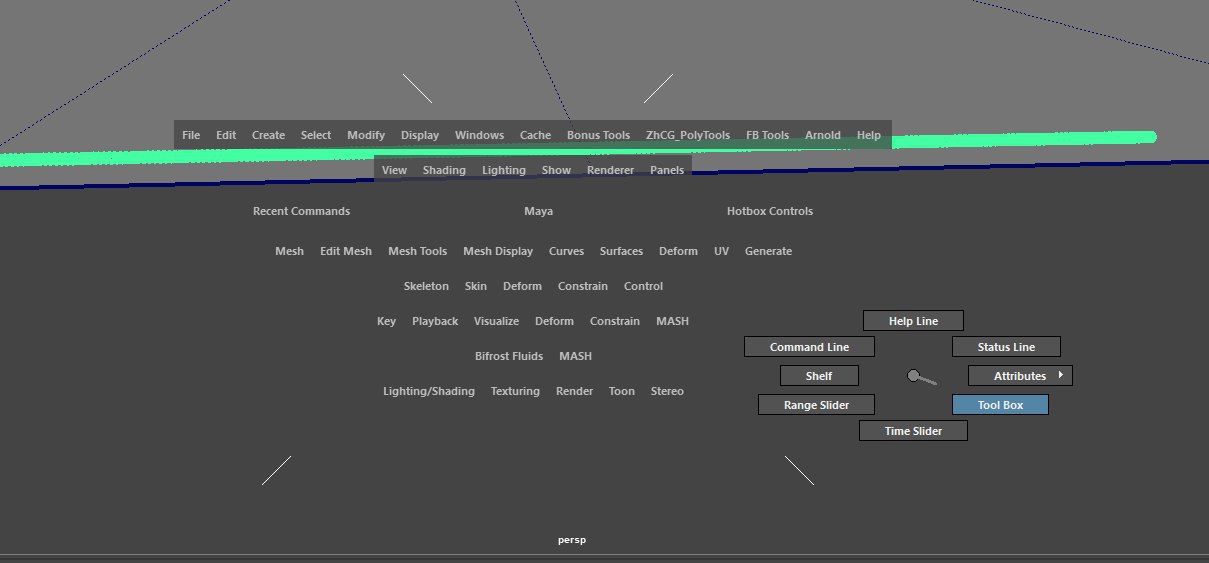Image resolution: width=1209 pixels, height=563 pixels.
Task: Open Deform in the modeling row
Action: coord(678,251)
